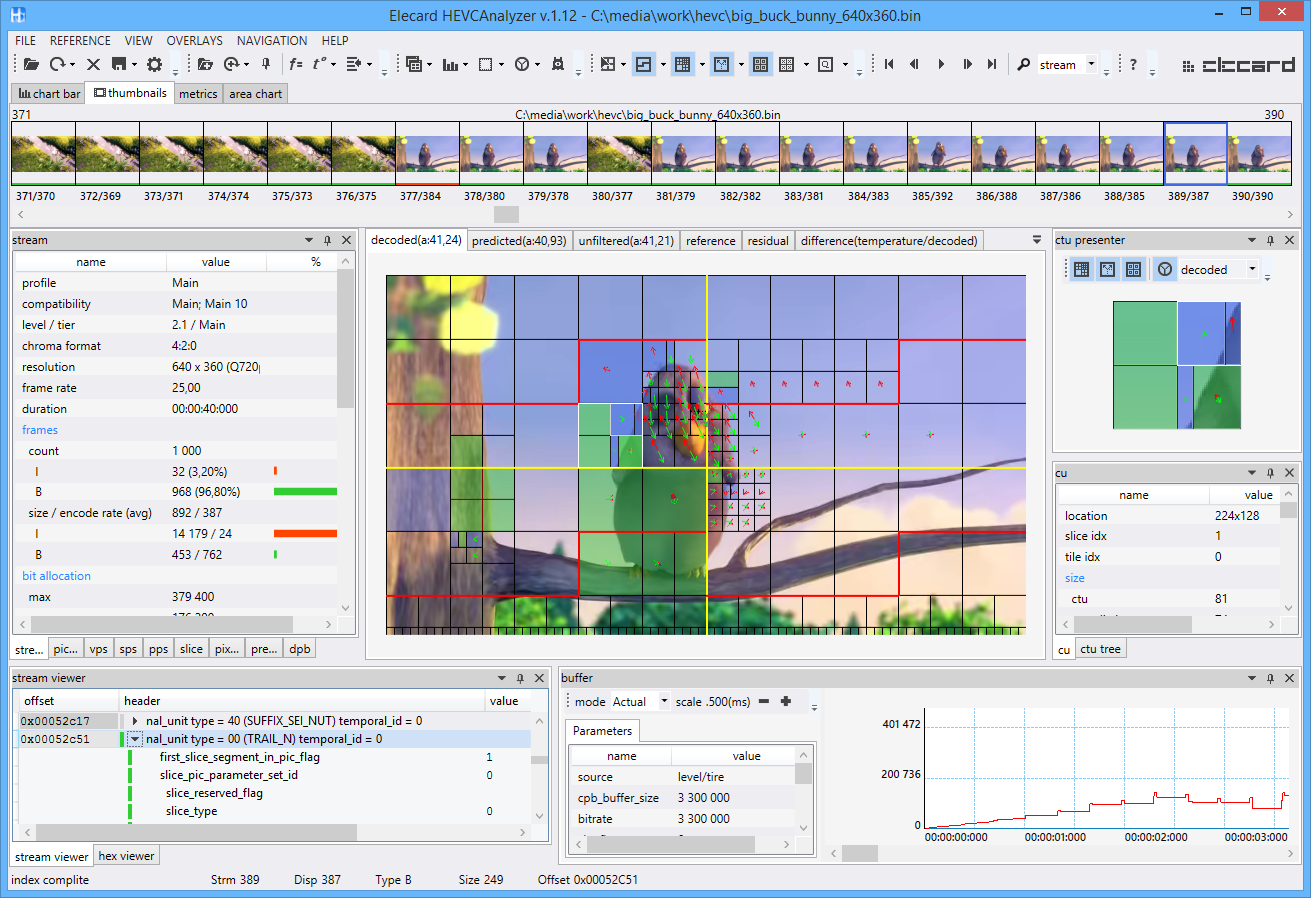The image size is (1311, 898).
Task: Click the play button
Action: [x=941, y=64]
